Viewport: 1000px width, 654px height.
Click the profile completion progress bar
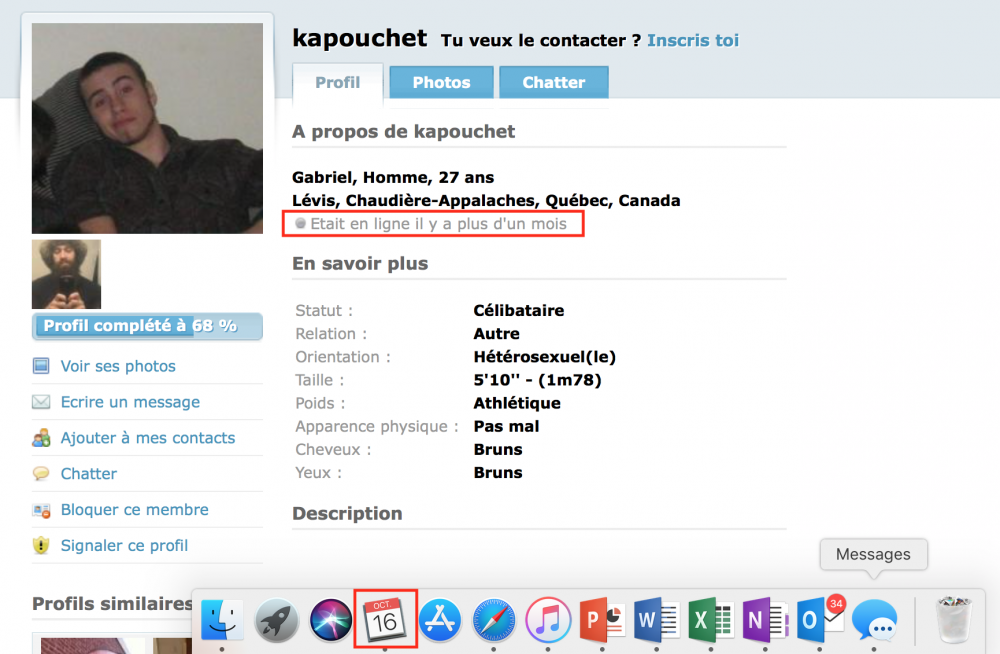[147, 326]
